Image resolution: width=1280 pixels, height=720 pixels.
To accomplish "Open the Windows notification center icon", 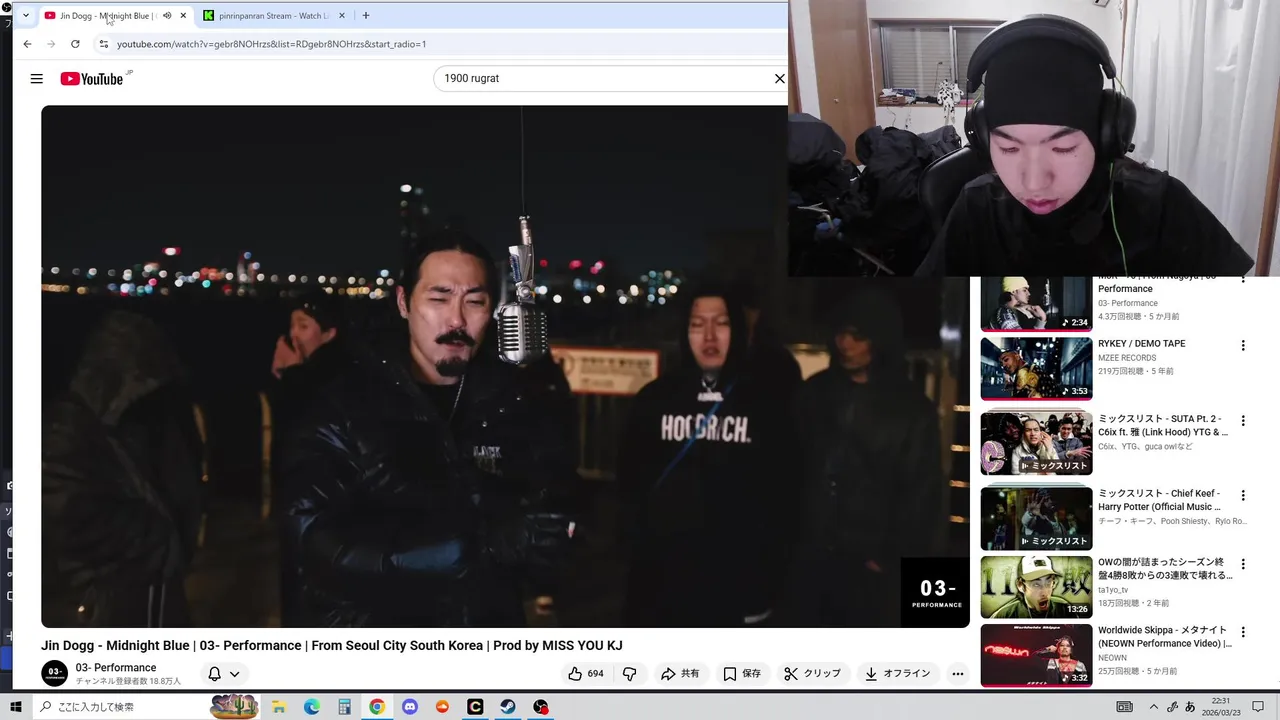I will pyautogui.click(x=1259, y=707).
